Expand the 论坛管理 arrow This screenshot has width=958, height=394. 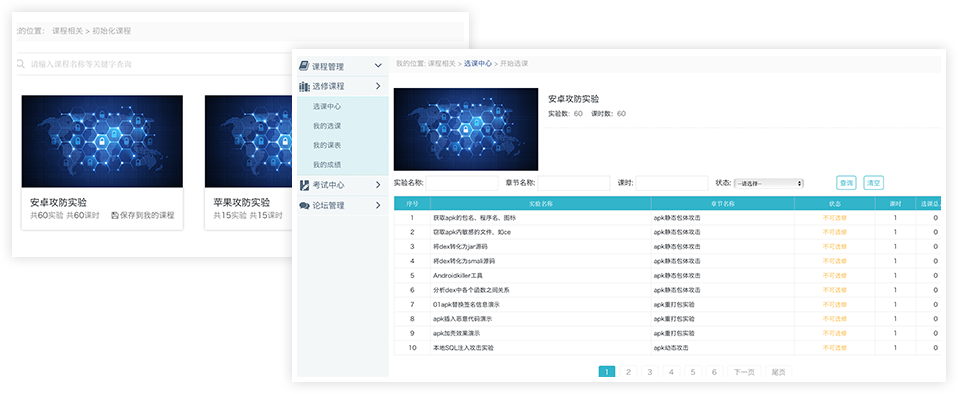click(x=378, y=206)
